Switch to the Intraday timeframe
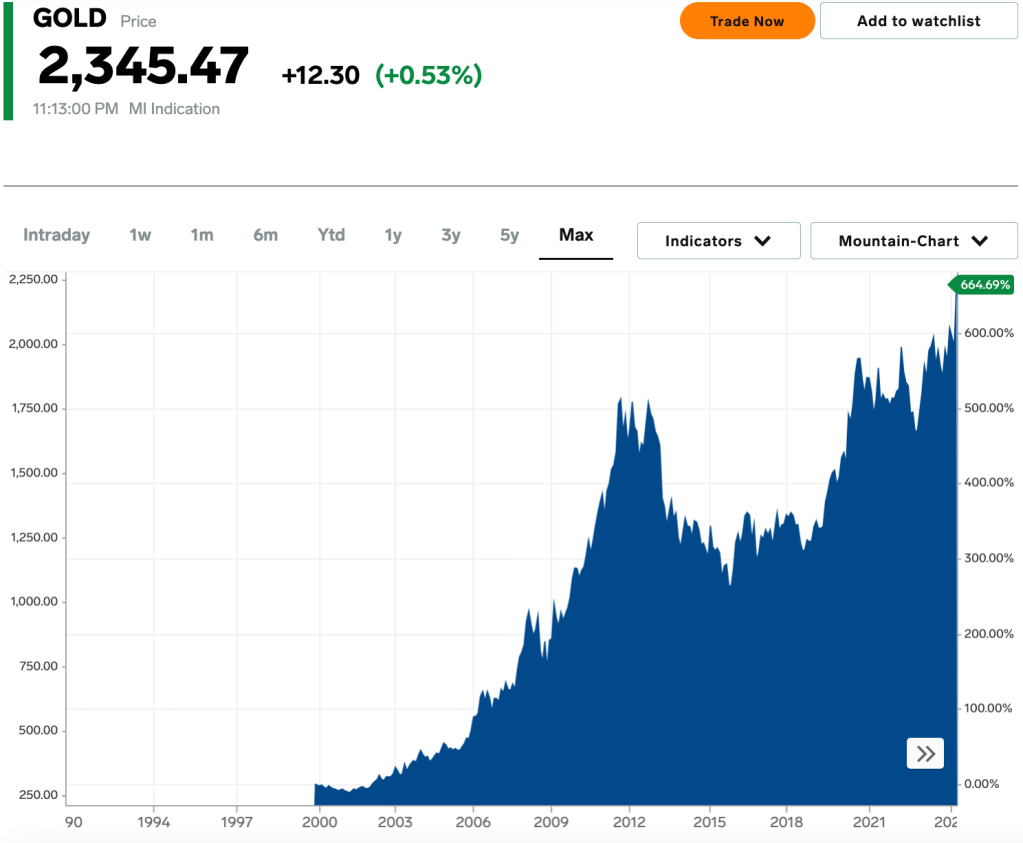This screenshot has height=843, width=1023. pyautogui.click(x=57, y=235)
